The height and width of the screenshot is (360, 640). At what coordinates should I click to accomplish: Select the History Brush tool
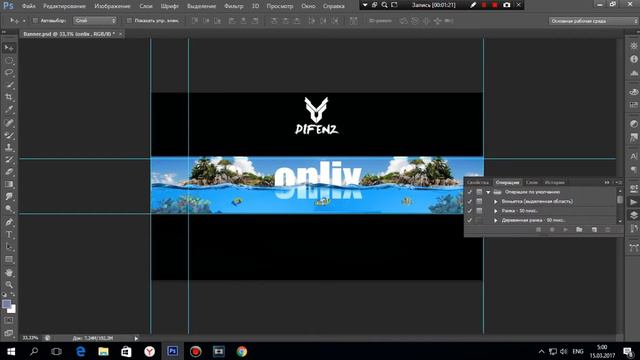[x=9, y=160]
